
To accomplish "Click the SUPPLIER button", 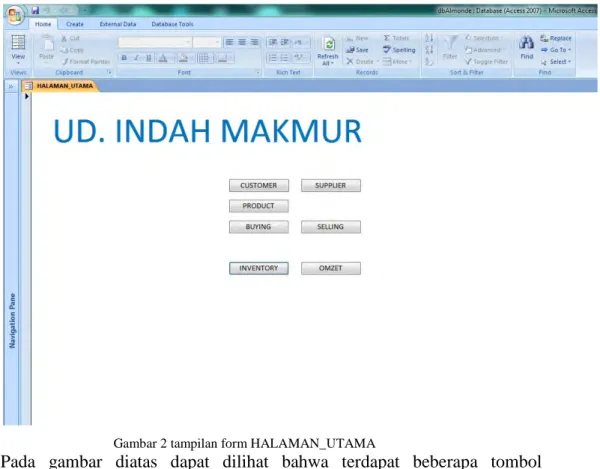I will pyautogui.click(x=331, y=186).
